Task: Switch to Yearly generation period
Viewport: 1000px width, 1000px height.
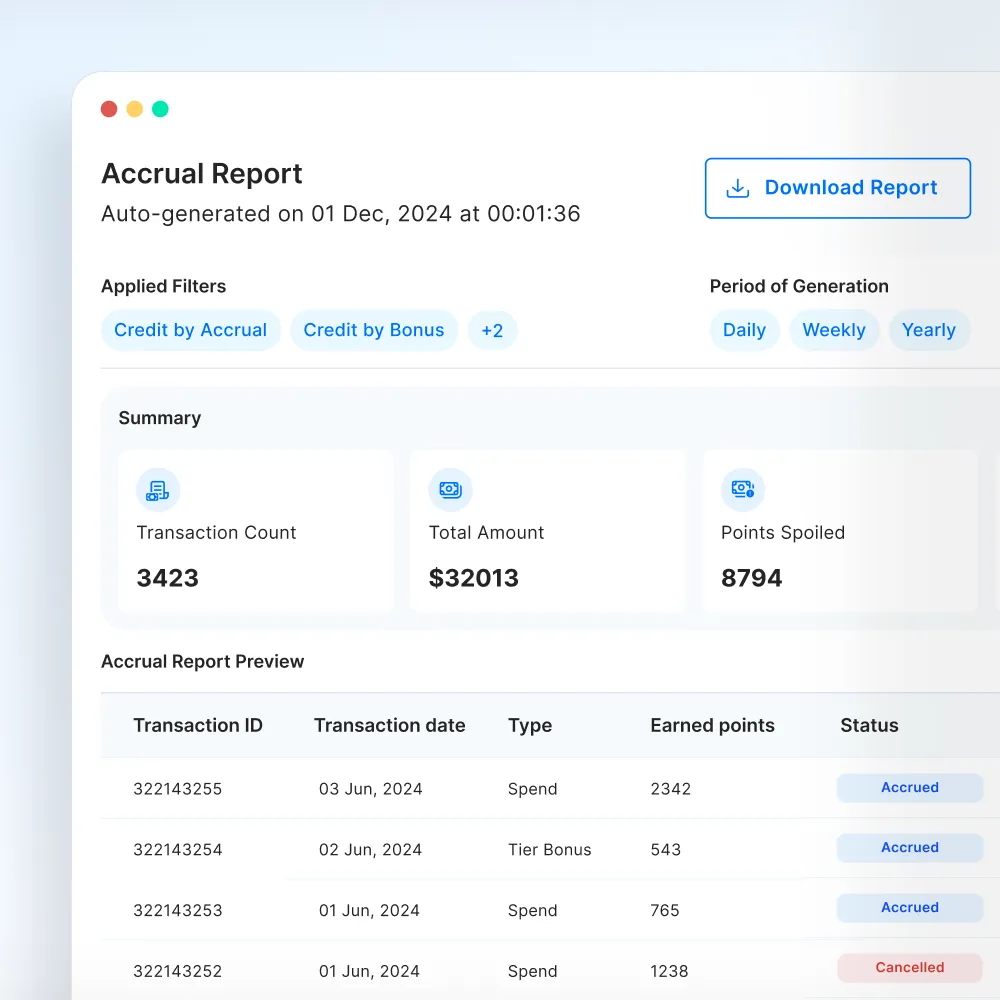Action: pyautogui.click(x=929, y=330)
